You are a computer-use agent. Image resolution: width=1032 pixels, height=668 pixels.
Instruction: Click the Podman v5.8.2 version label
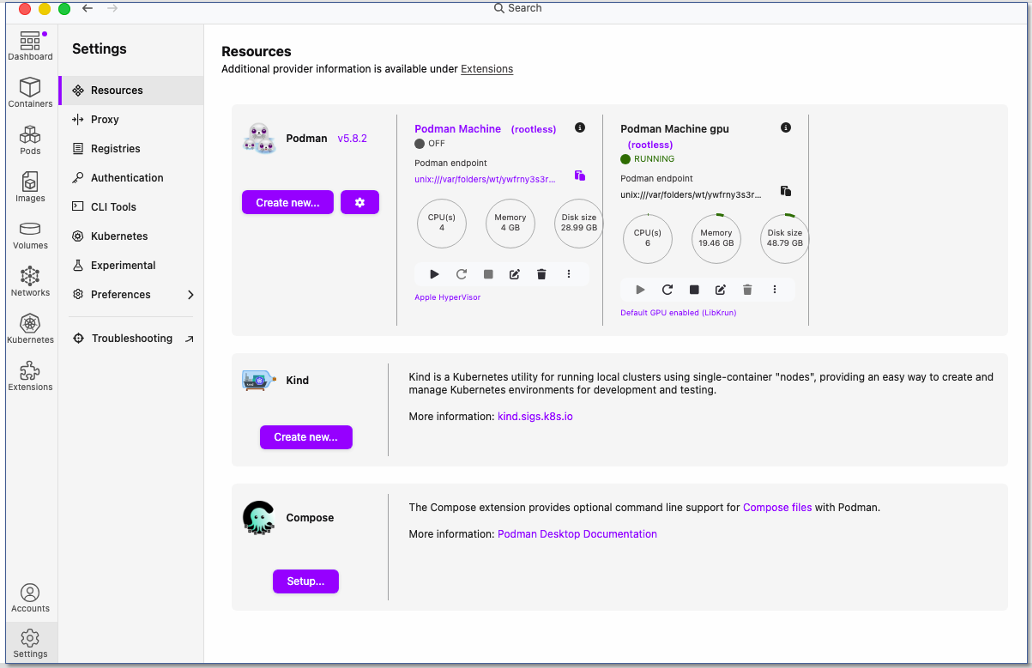(x=352, y=138)
